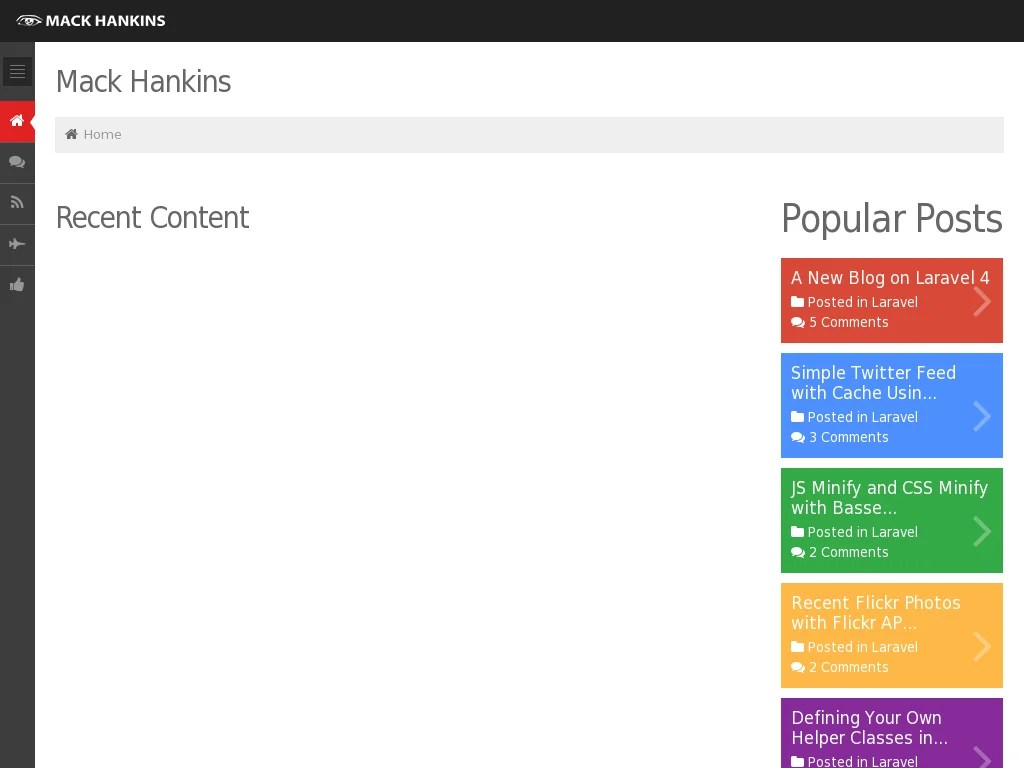Viewport: 1024px width, 768px height.
Task: Click the green JS Minify post tile
Action: (890, 520)
